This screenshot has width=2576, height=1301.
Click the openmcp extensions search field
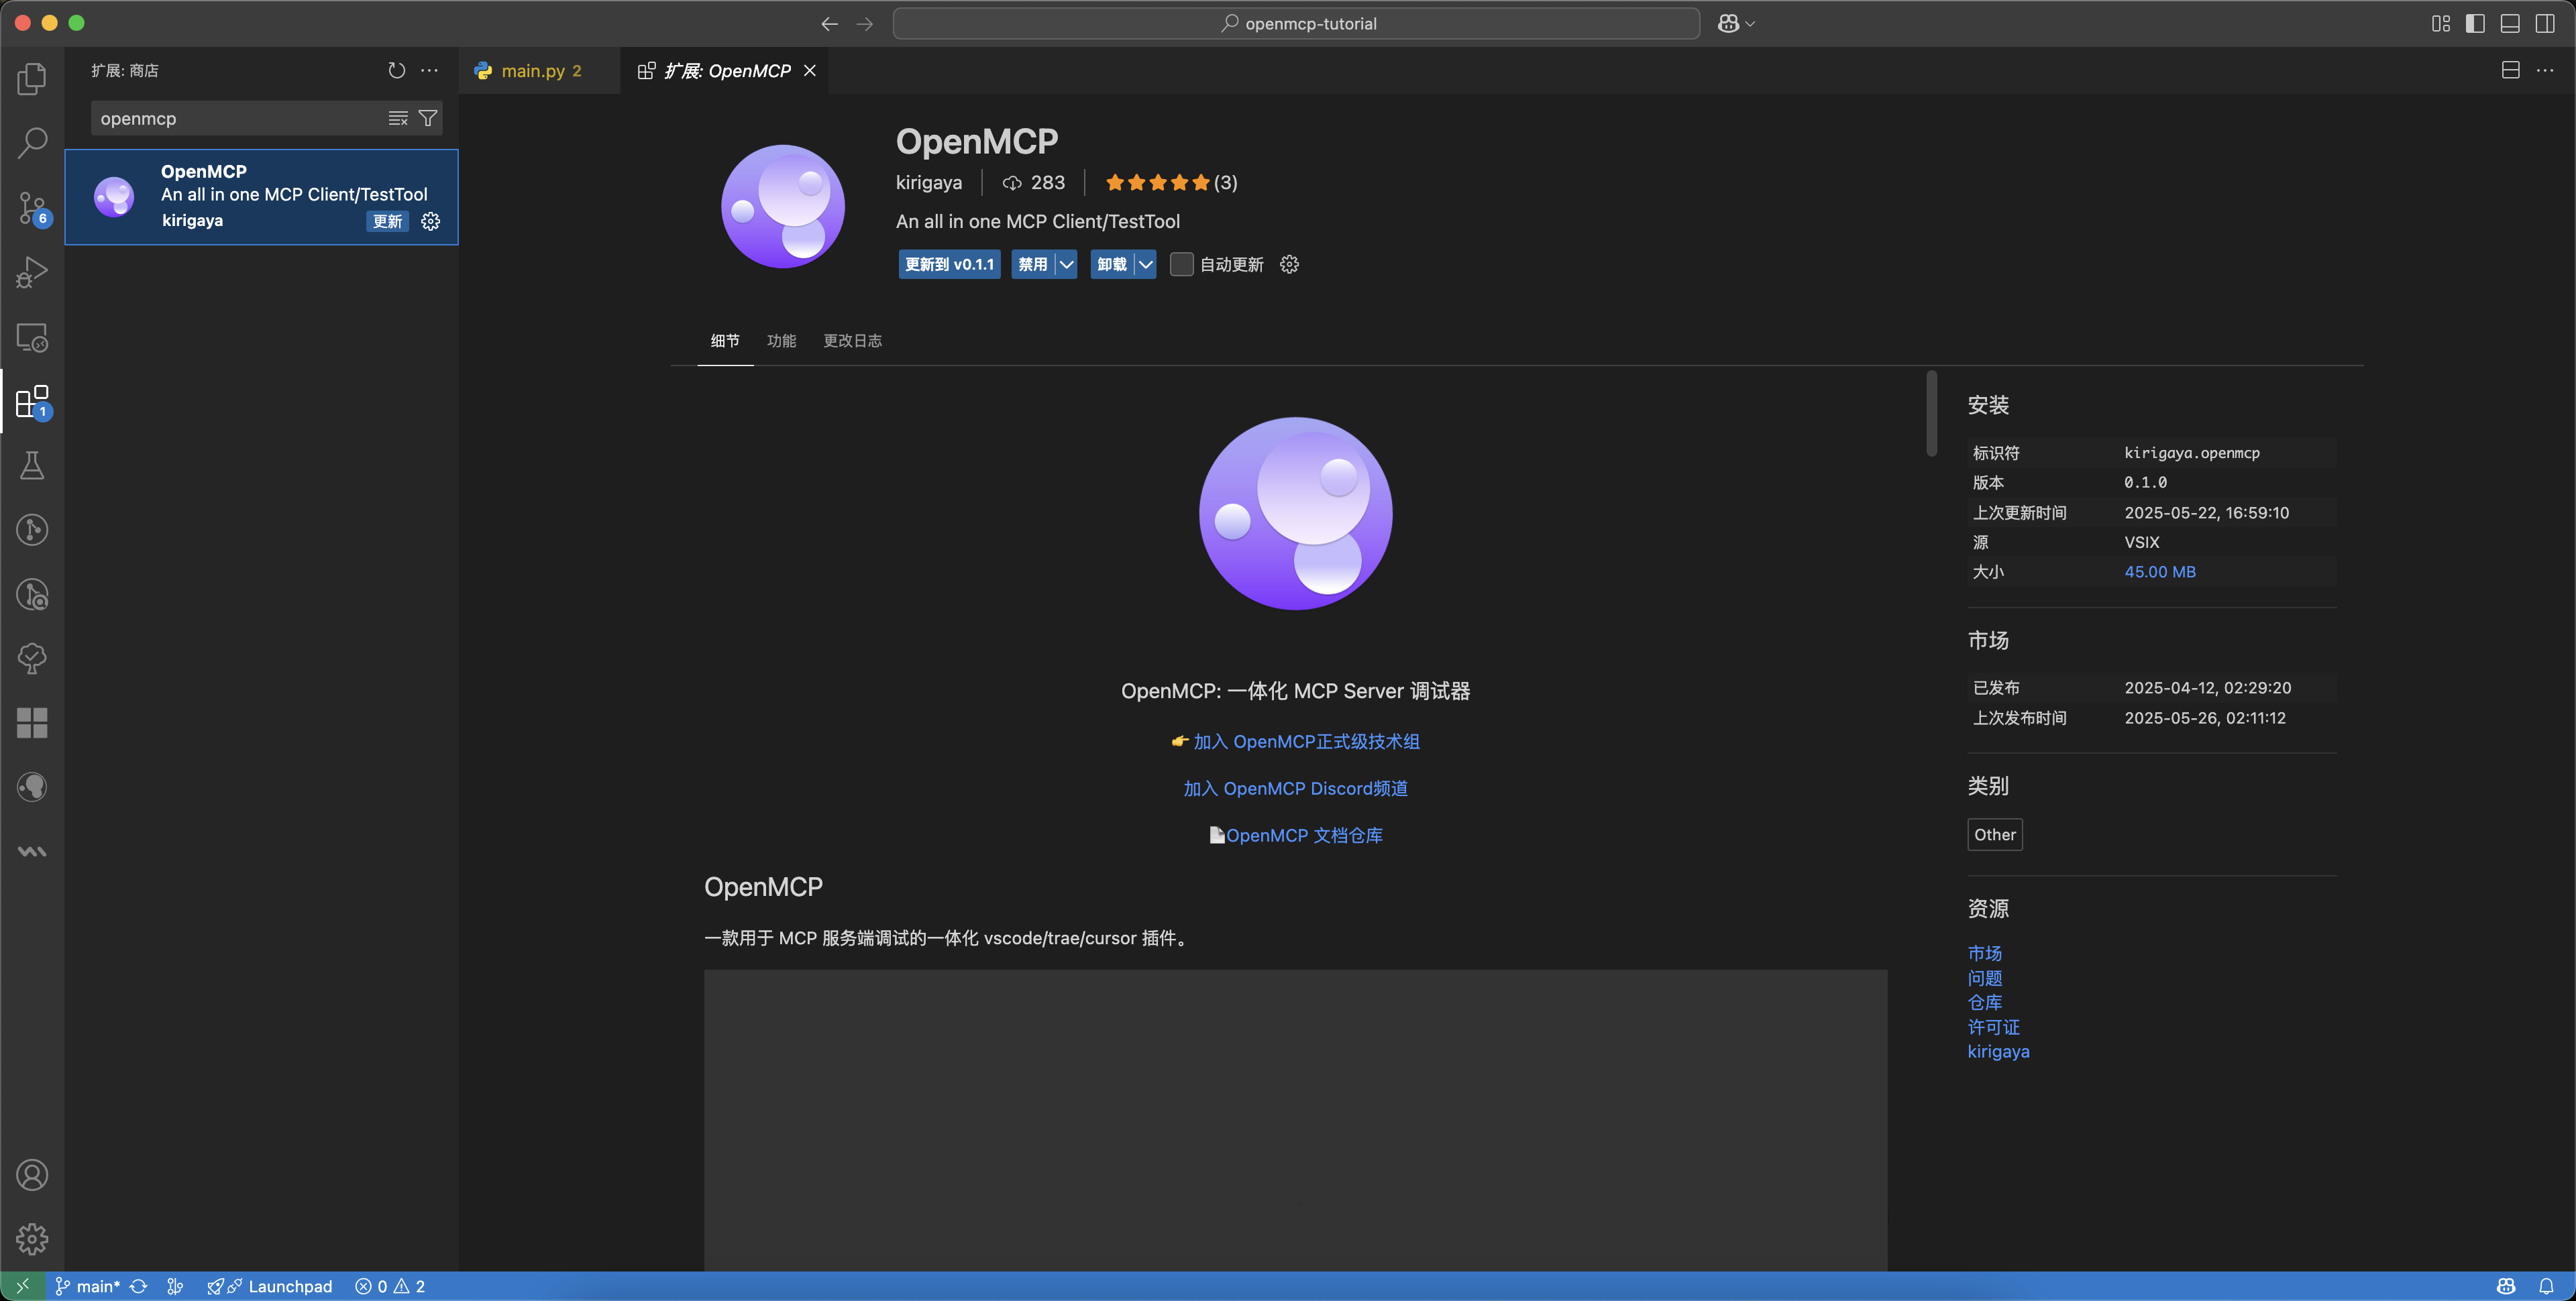pyautogui.click(x=238, y=118)
